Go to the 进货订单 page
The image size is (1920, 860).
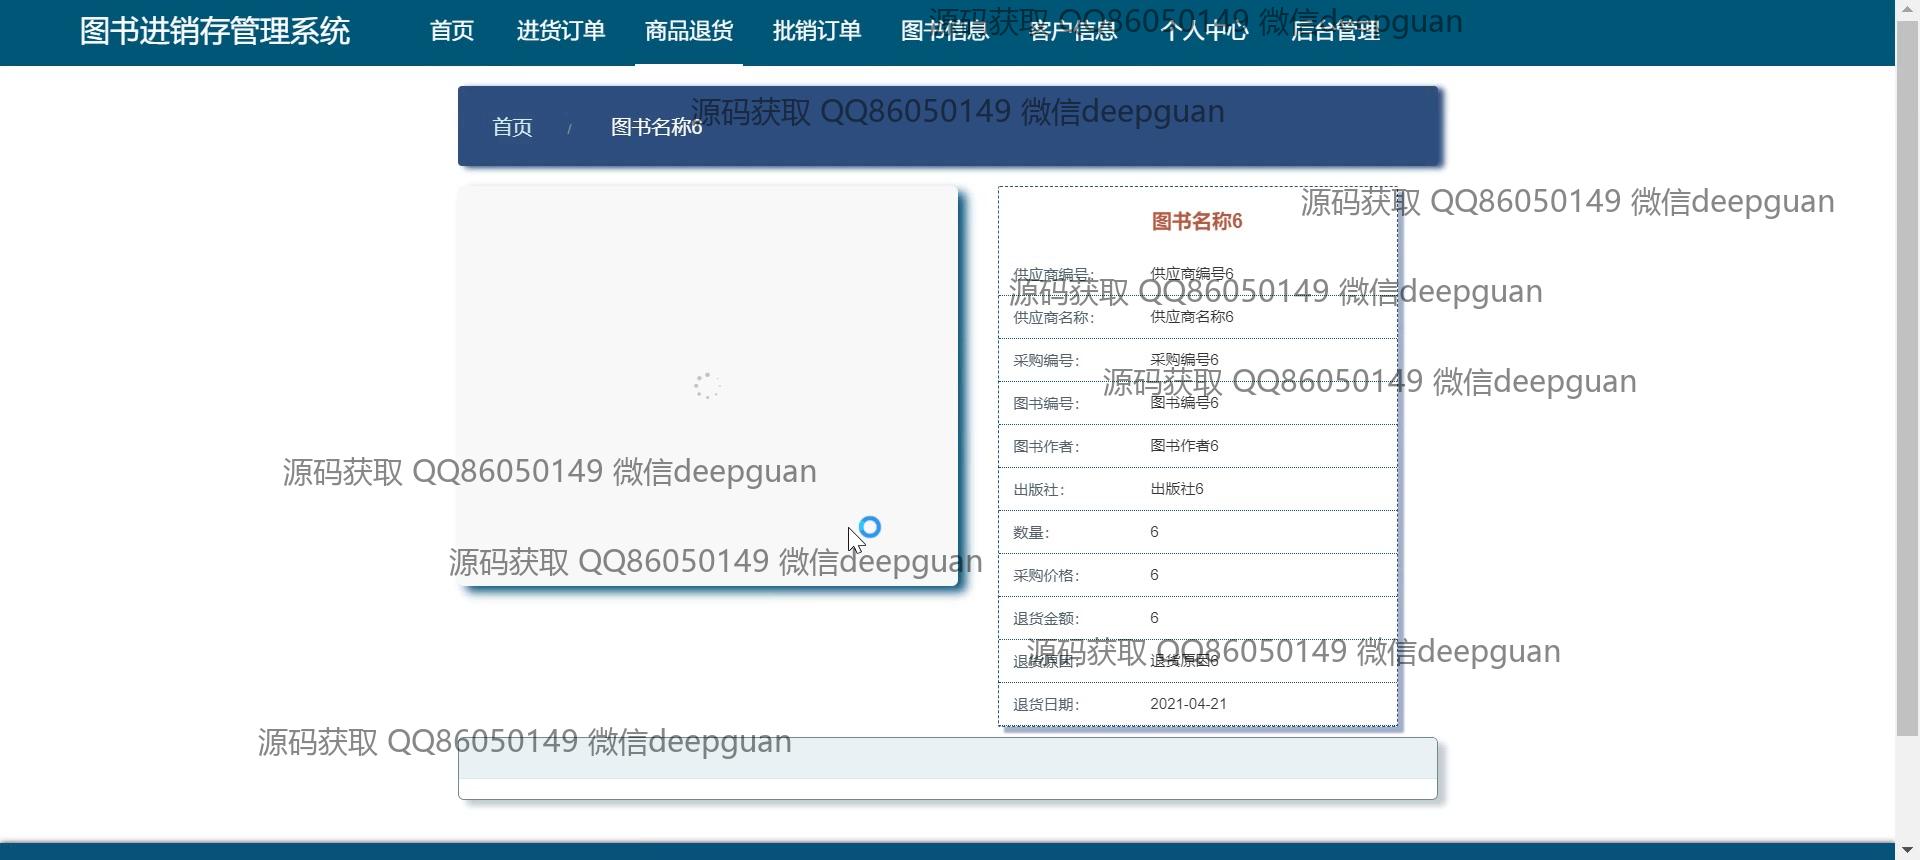[560, 31]
